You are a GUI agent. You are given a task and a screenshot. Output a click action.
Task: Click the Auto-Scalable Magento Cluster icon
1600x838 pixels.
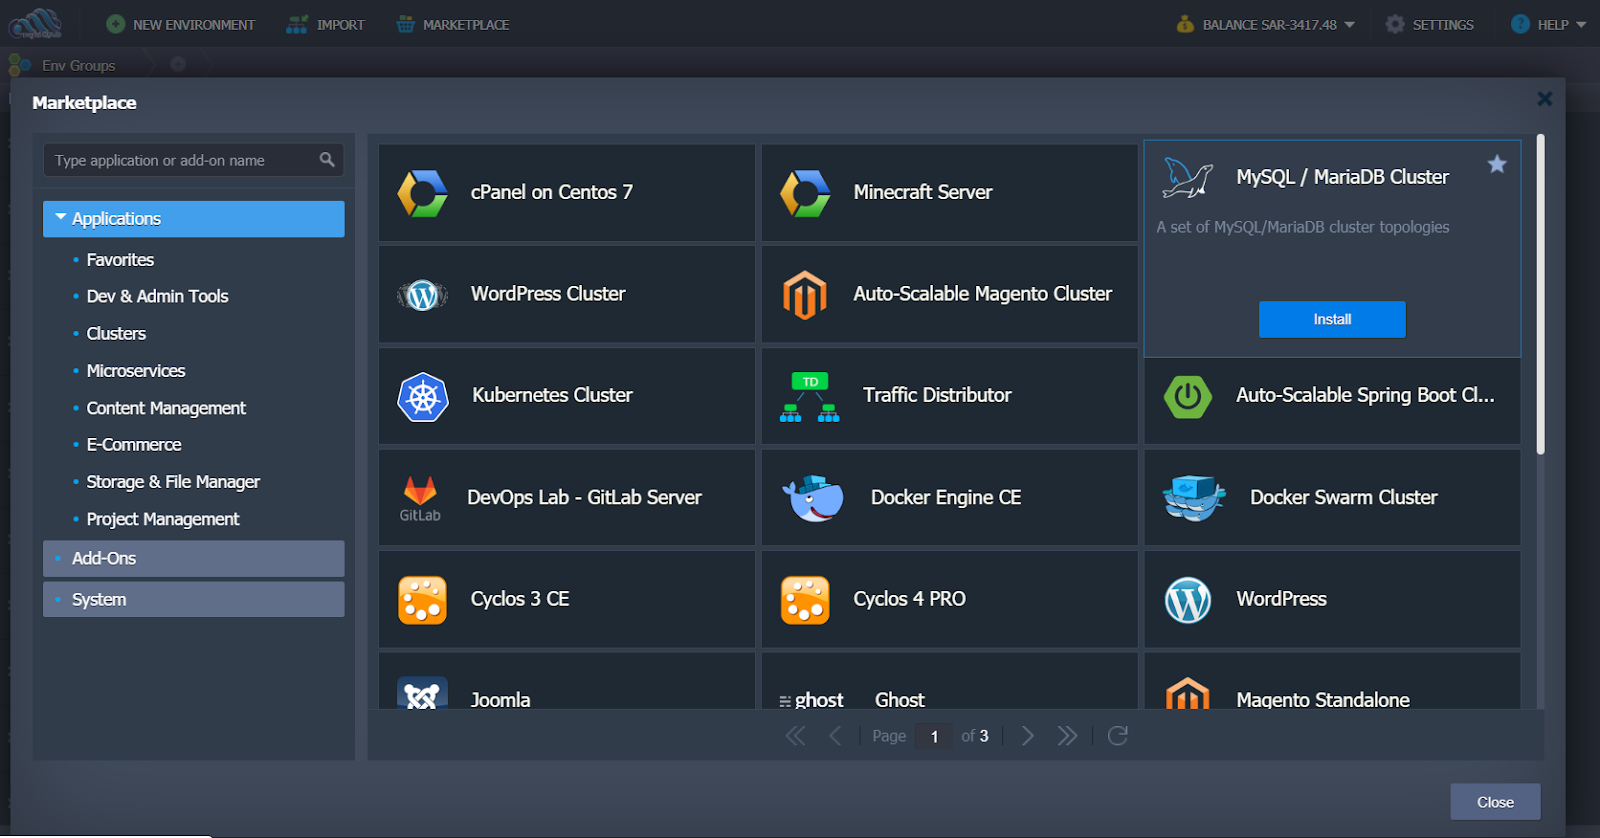[x=805, y=295]
